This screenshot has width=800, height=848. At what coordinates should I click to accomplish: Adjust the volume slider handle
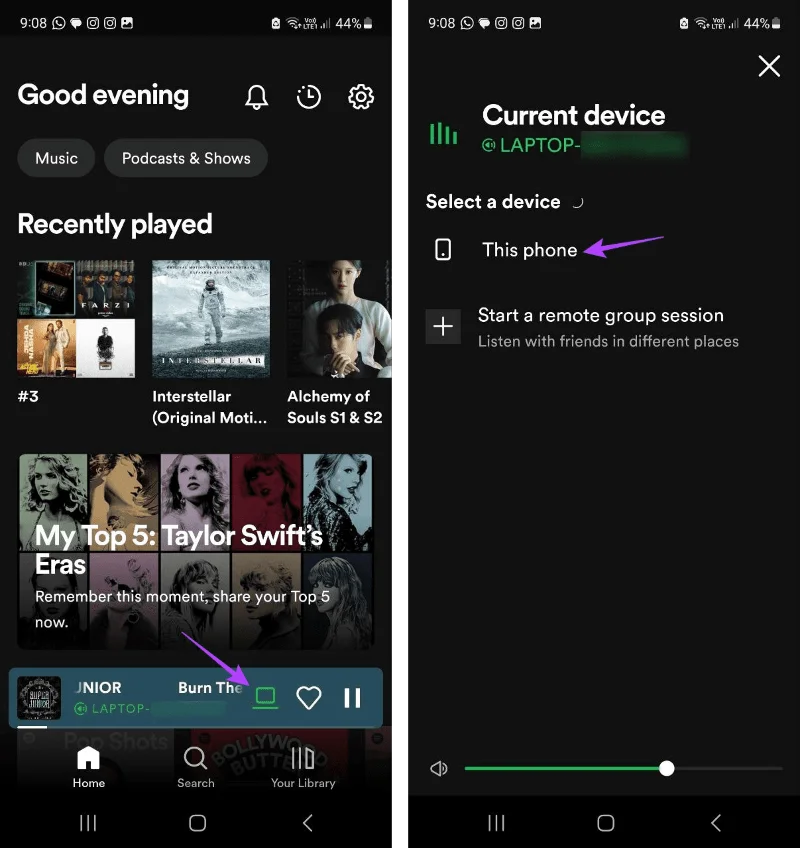[x=667, y=768]
